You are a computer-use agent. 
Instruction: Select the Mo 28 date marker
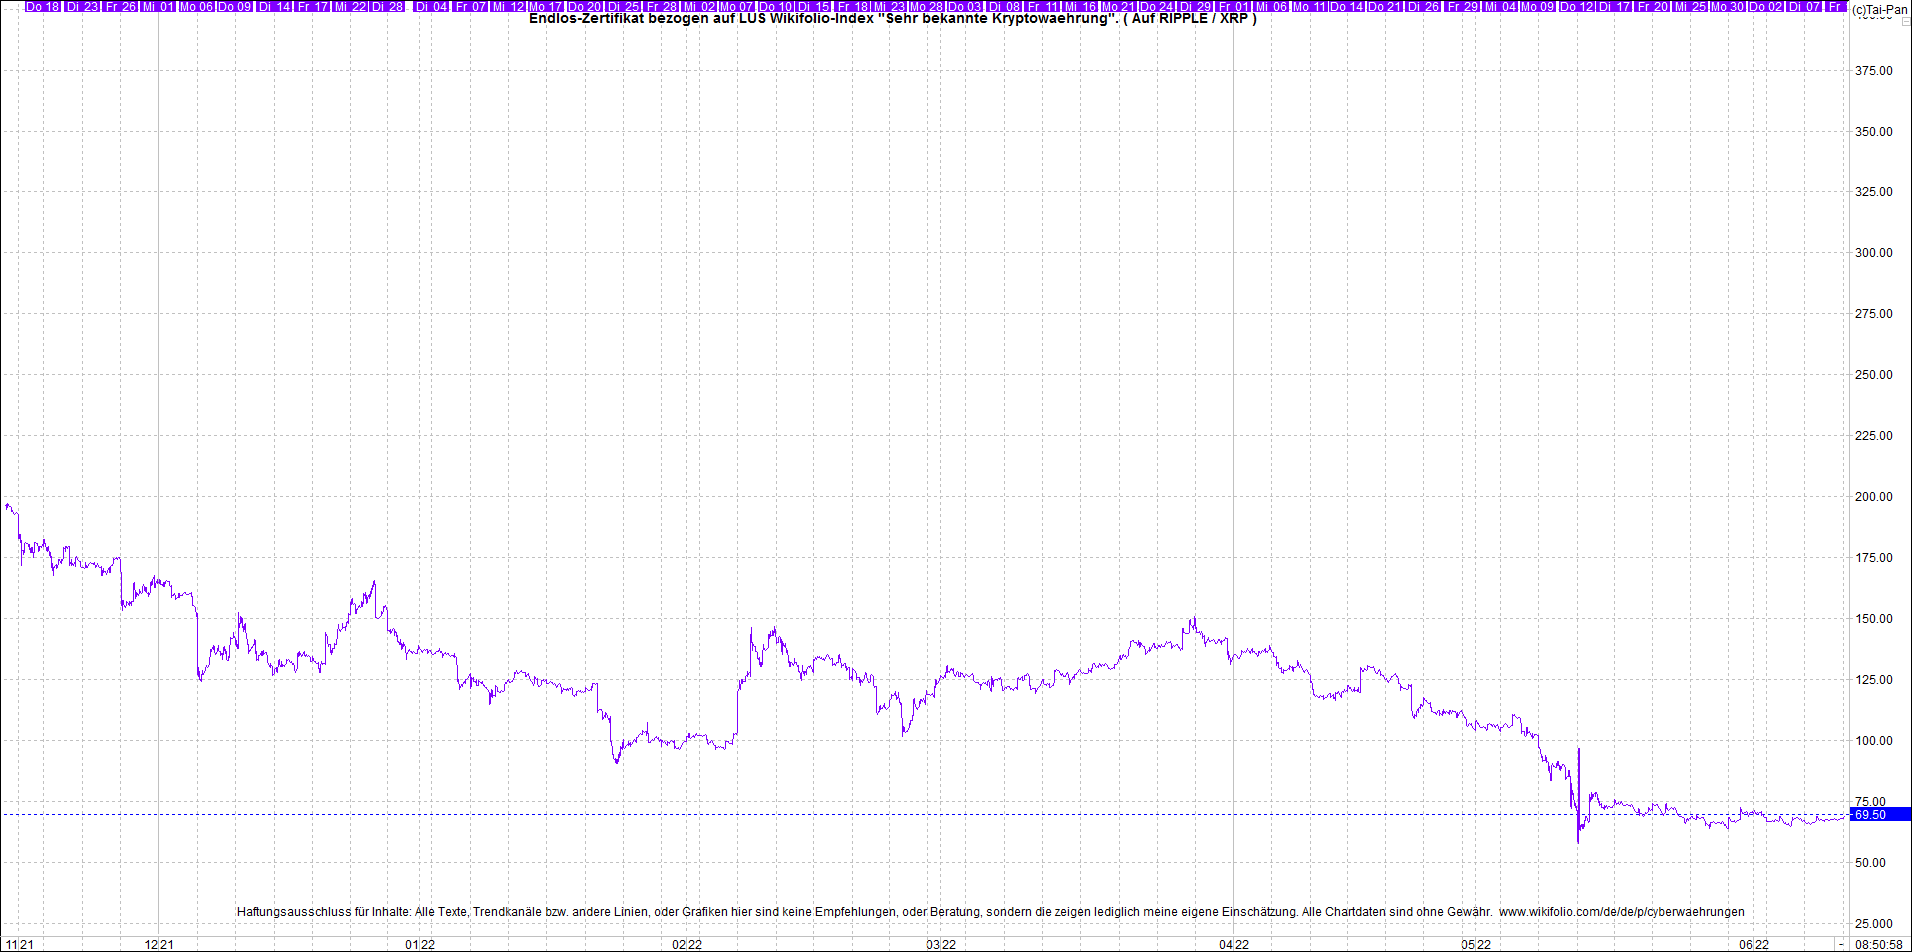[927, 6]
